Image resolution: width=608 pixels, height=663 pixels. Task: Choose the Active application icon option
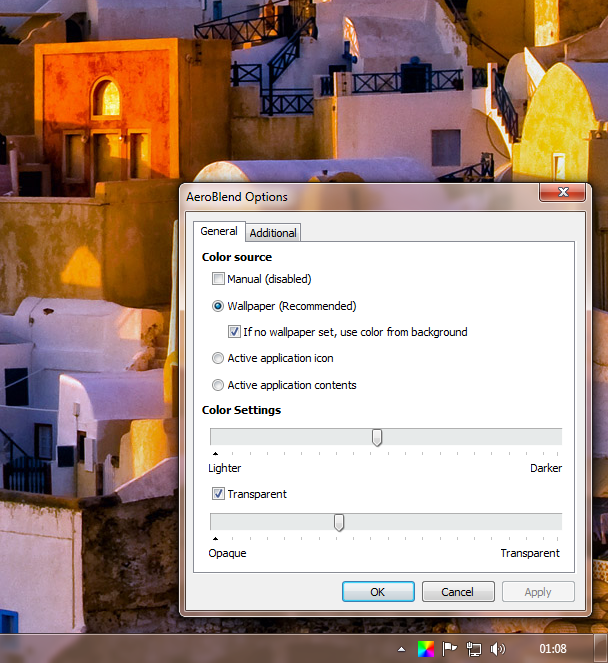pos(218,358)
